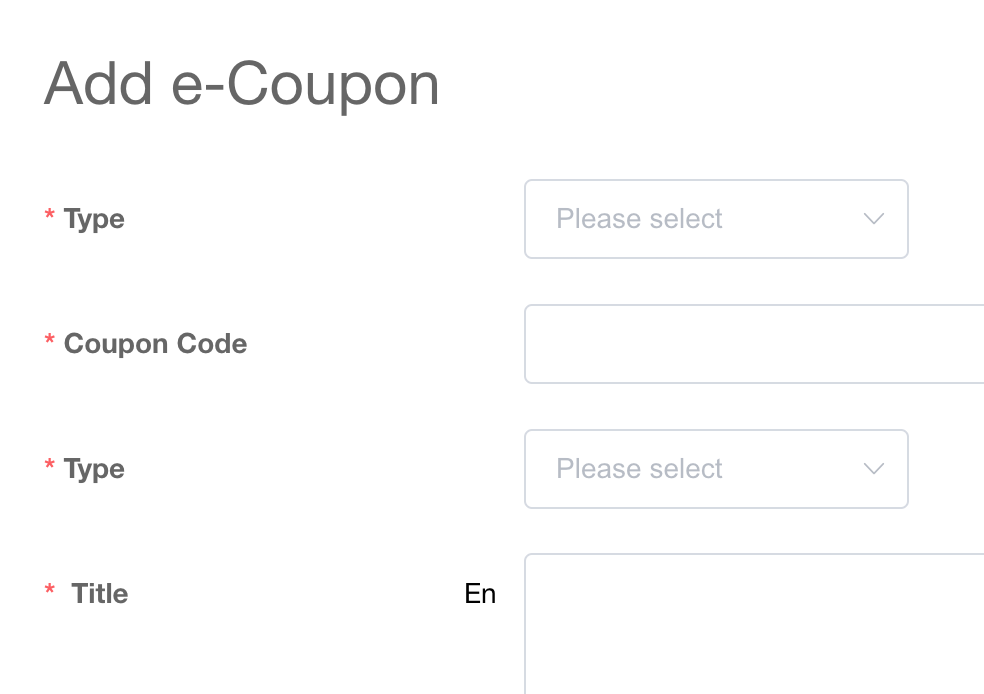Click the red asterisk beside the second Type label
The image size is (984, 694).
pyautogui.click(x=49, y=467)
